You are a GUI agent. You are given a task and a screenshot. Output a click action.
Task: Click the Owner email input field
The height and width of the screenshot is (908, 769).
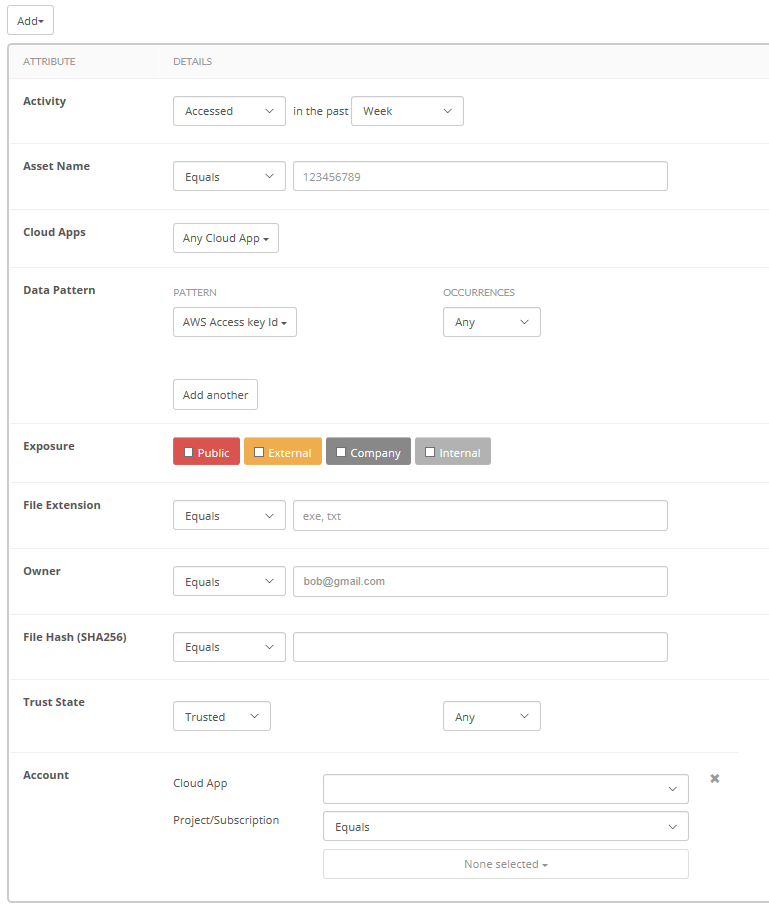[x=480, y=582]
